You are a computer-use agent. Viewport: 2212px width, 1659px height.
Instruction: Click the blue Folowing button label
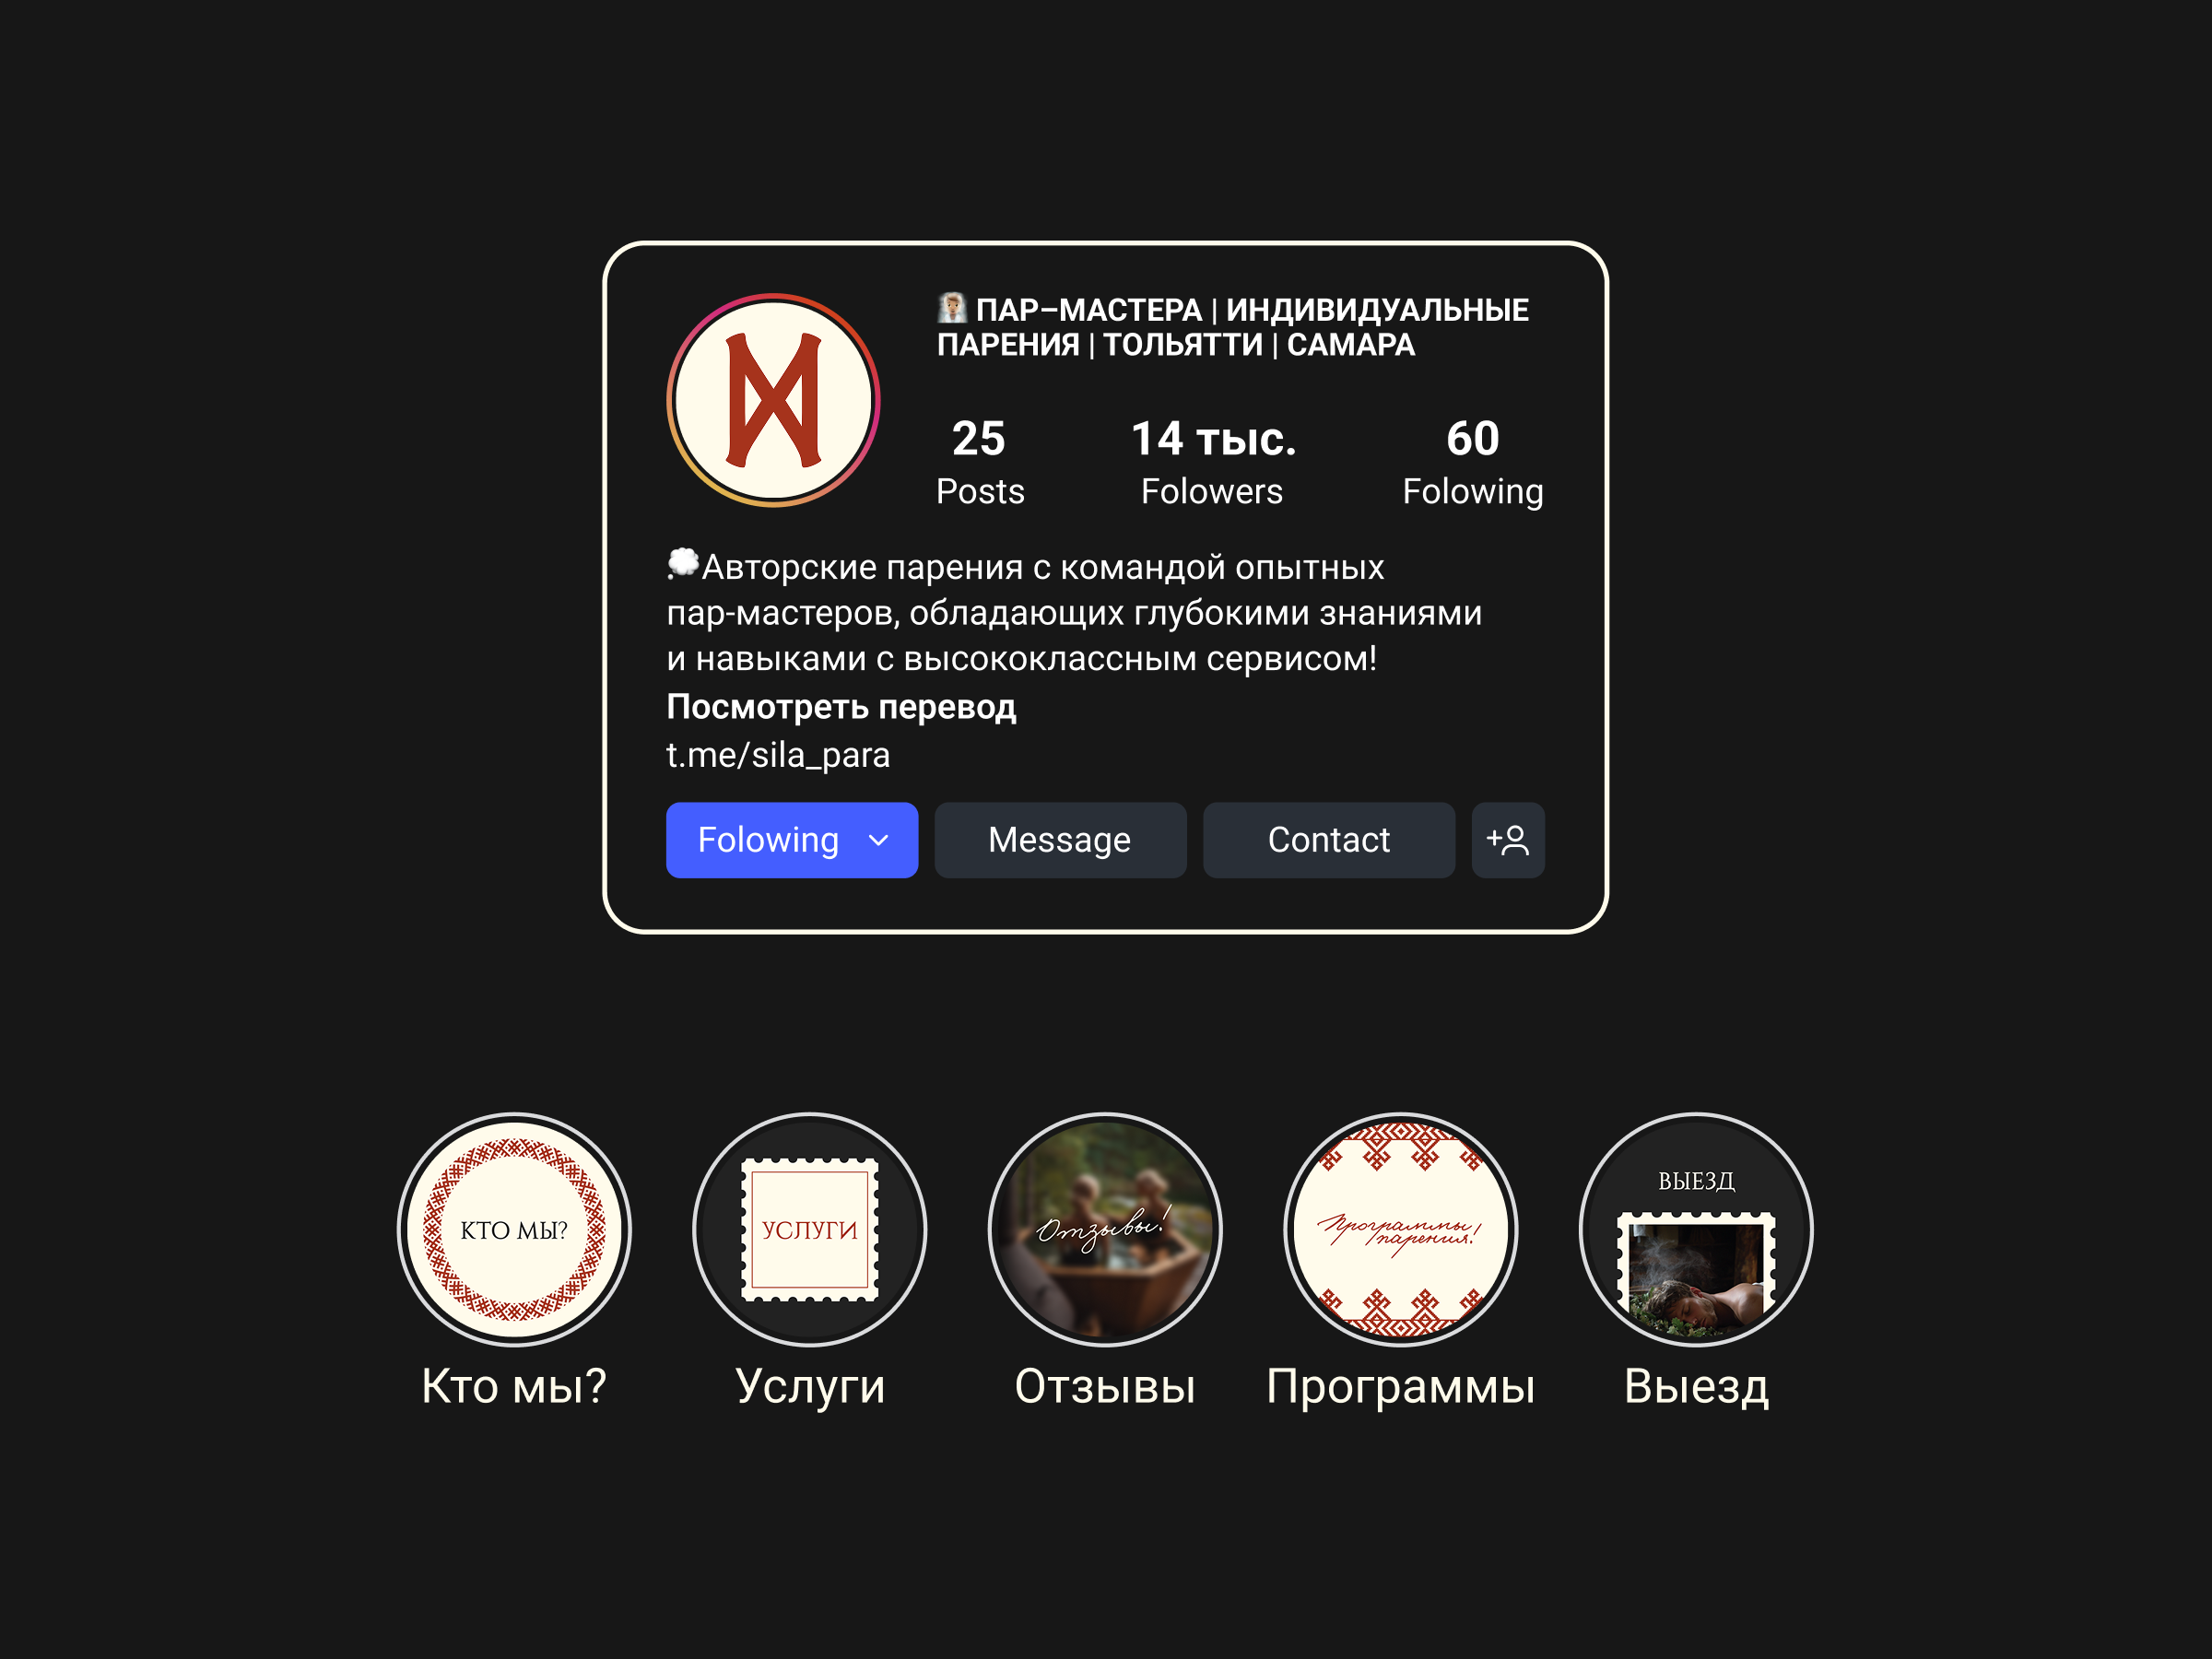pyautogui.click(x=768, y=840)
